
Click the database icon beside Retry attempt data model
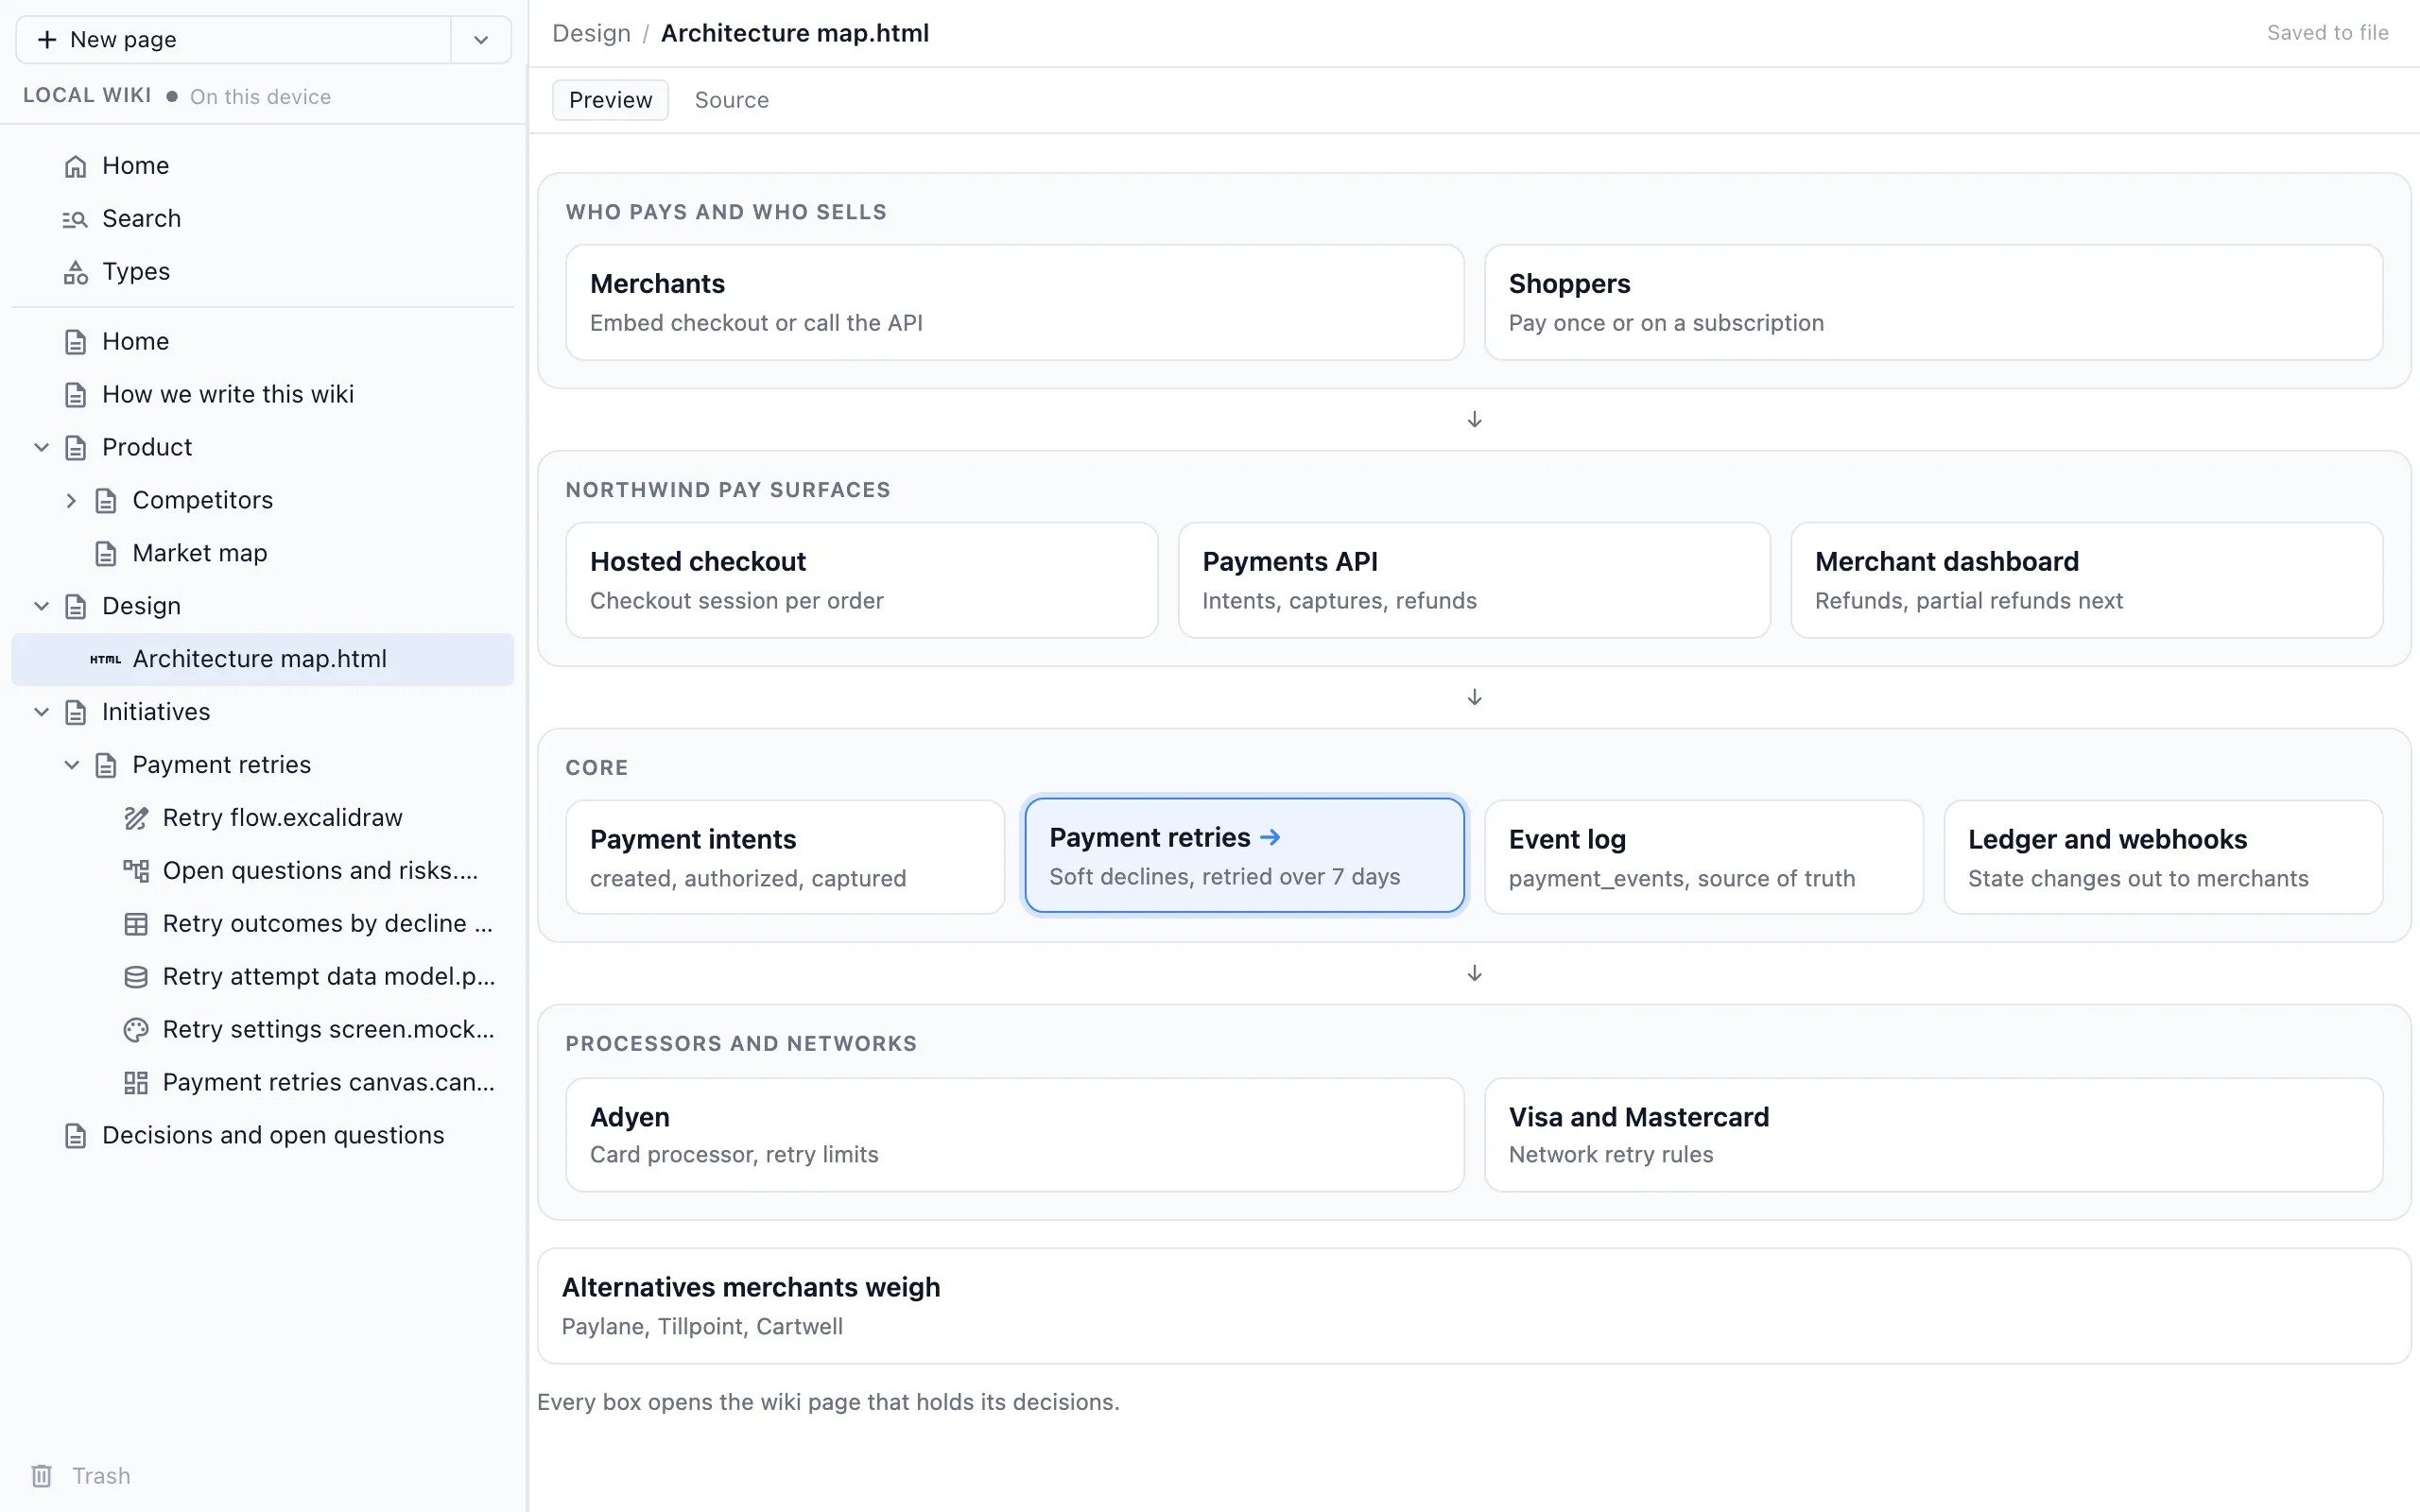coord(136,977)
